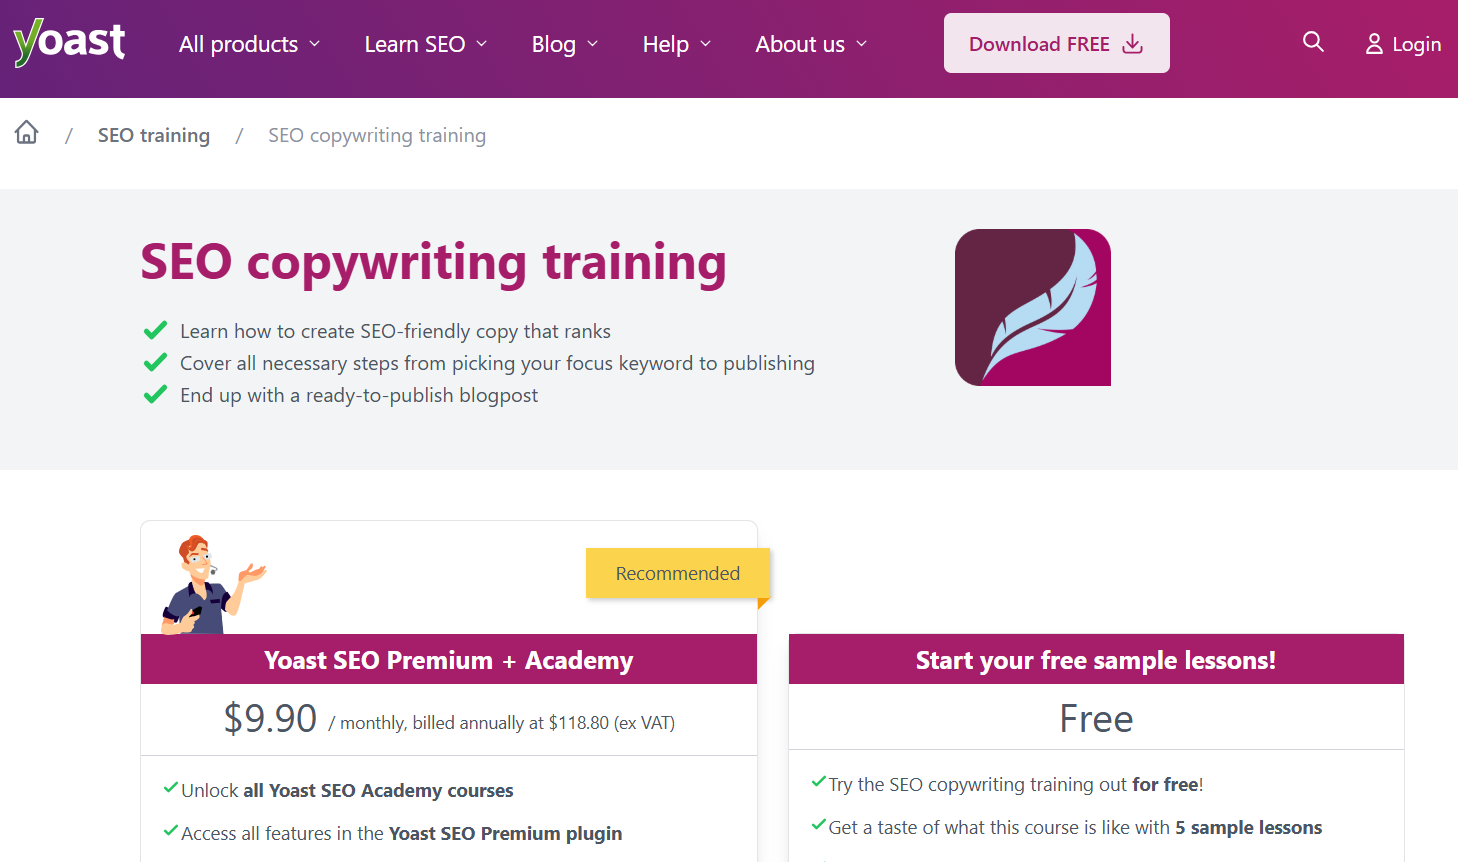
Task: Select the Start your free sample lessons header
Action: tap(1095, 660)
